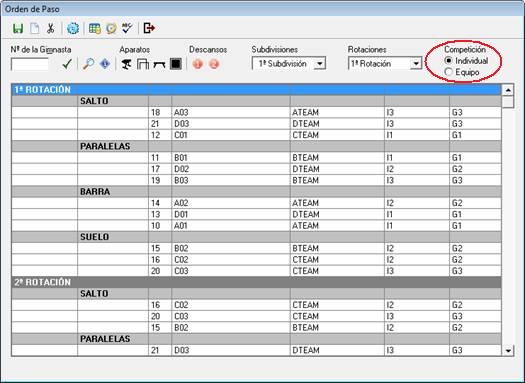Viewport: 525px width, 383px height.
Task: Click the scroll up arrow of the list
Action: point(508,90)
